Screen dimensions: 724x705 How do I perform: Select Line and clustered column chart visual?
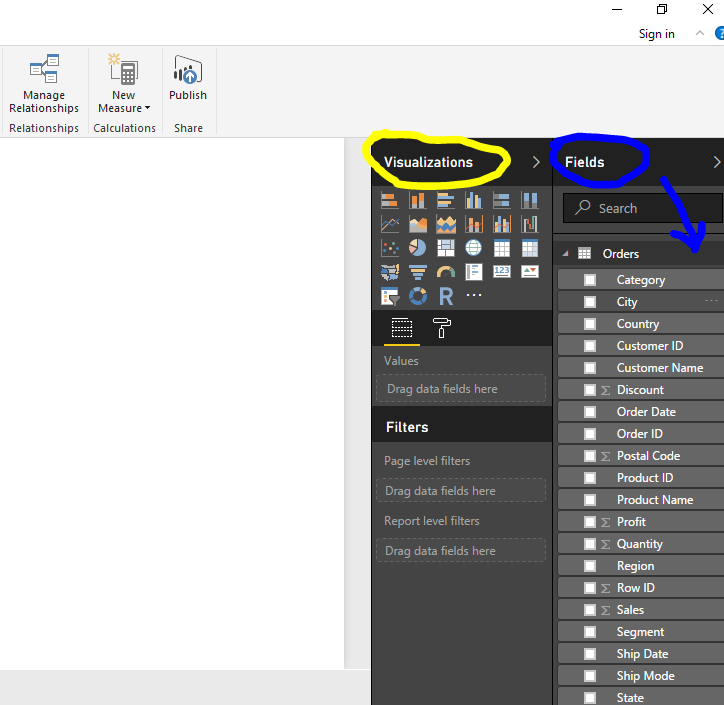click(502, 225)
